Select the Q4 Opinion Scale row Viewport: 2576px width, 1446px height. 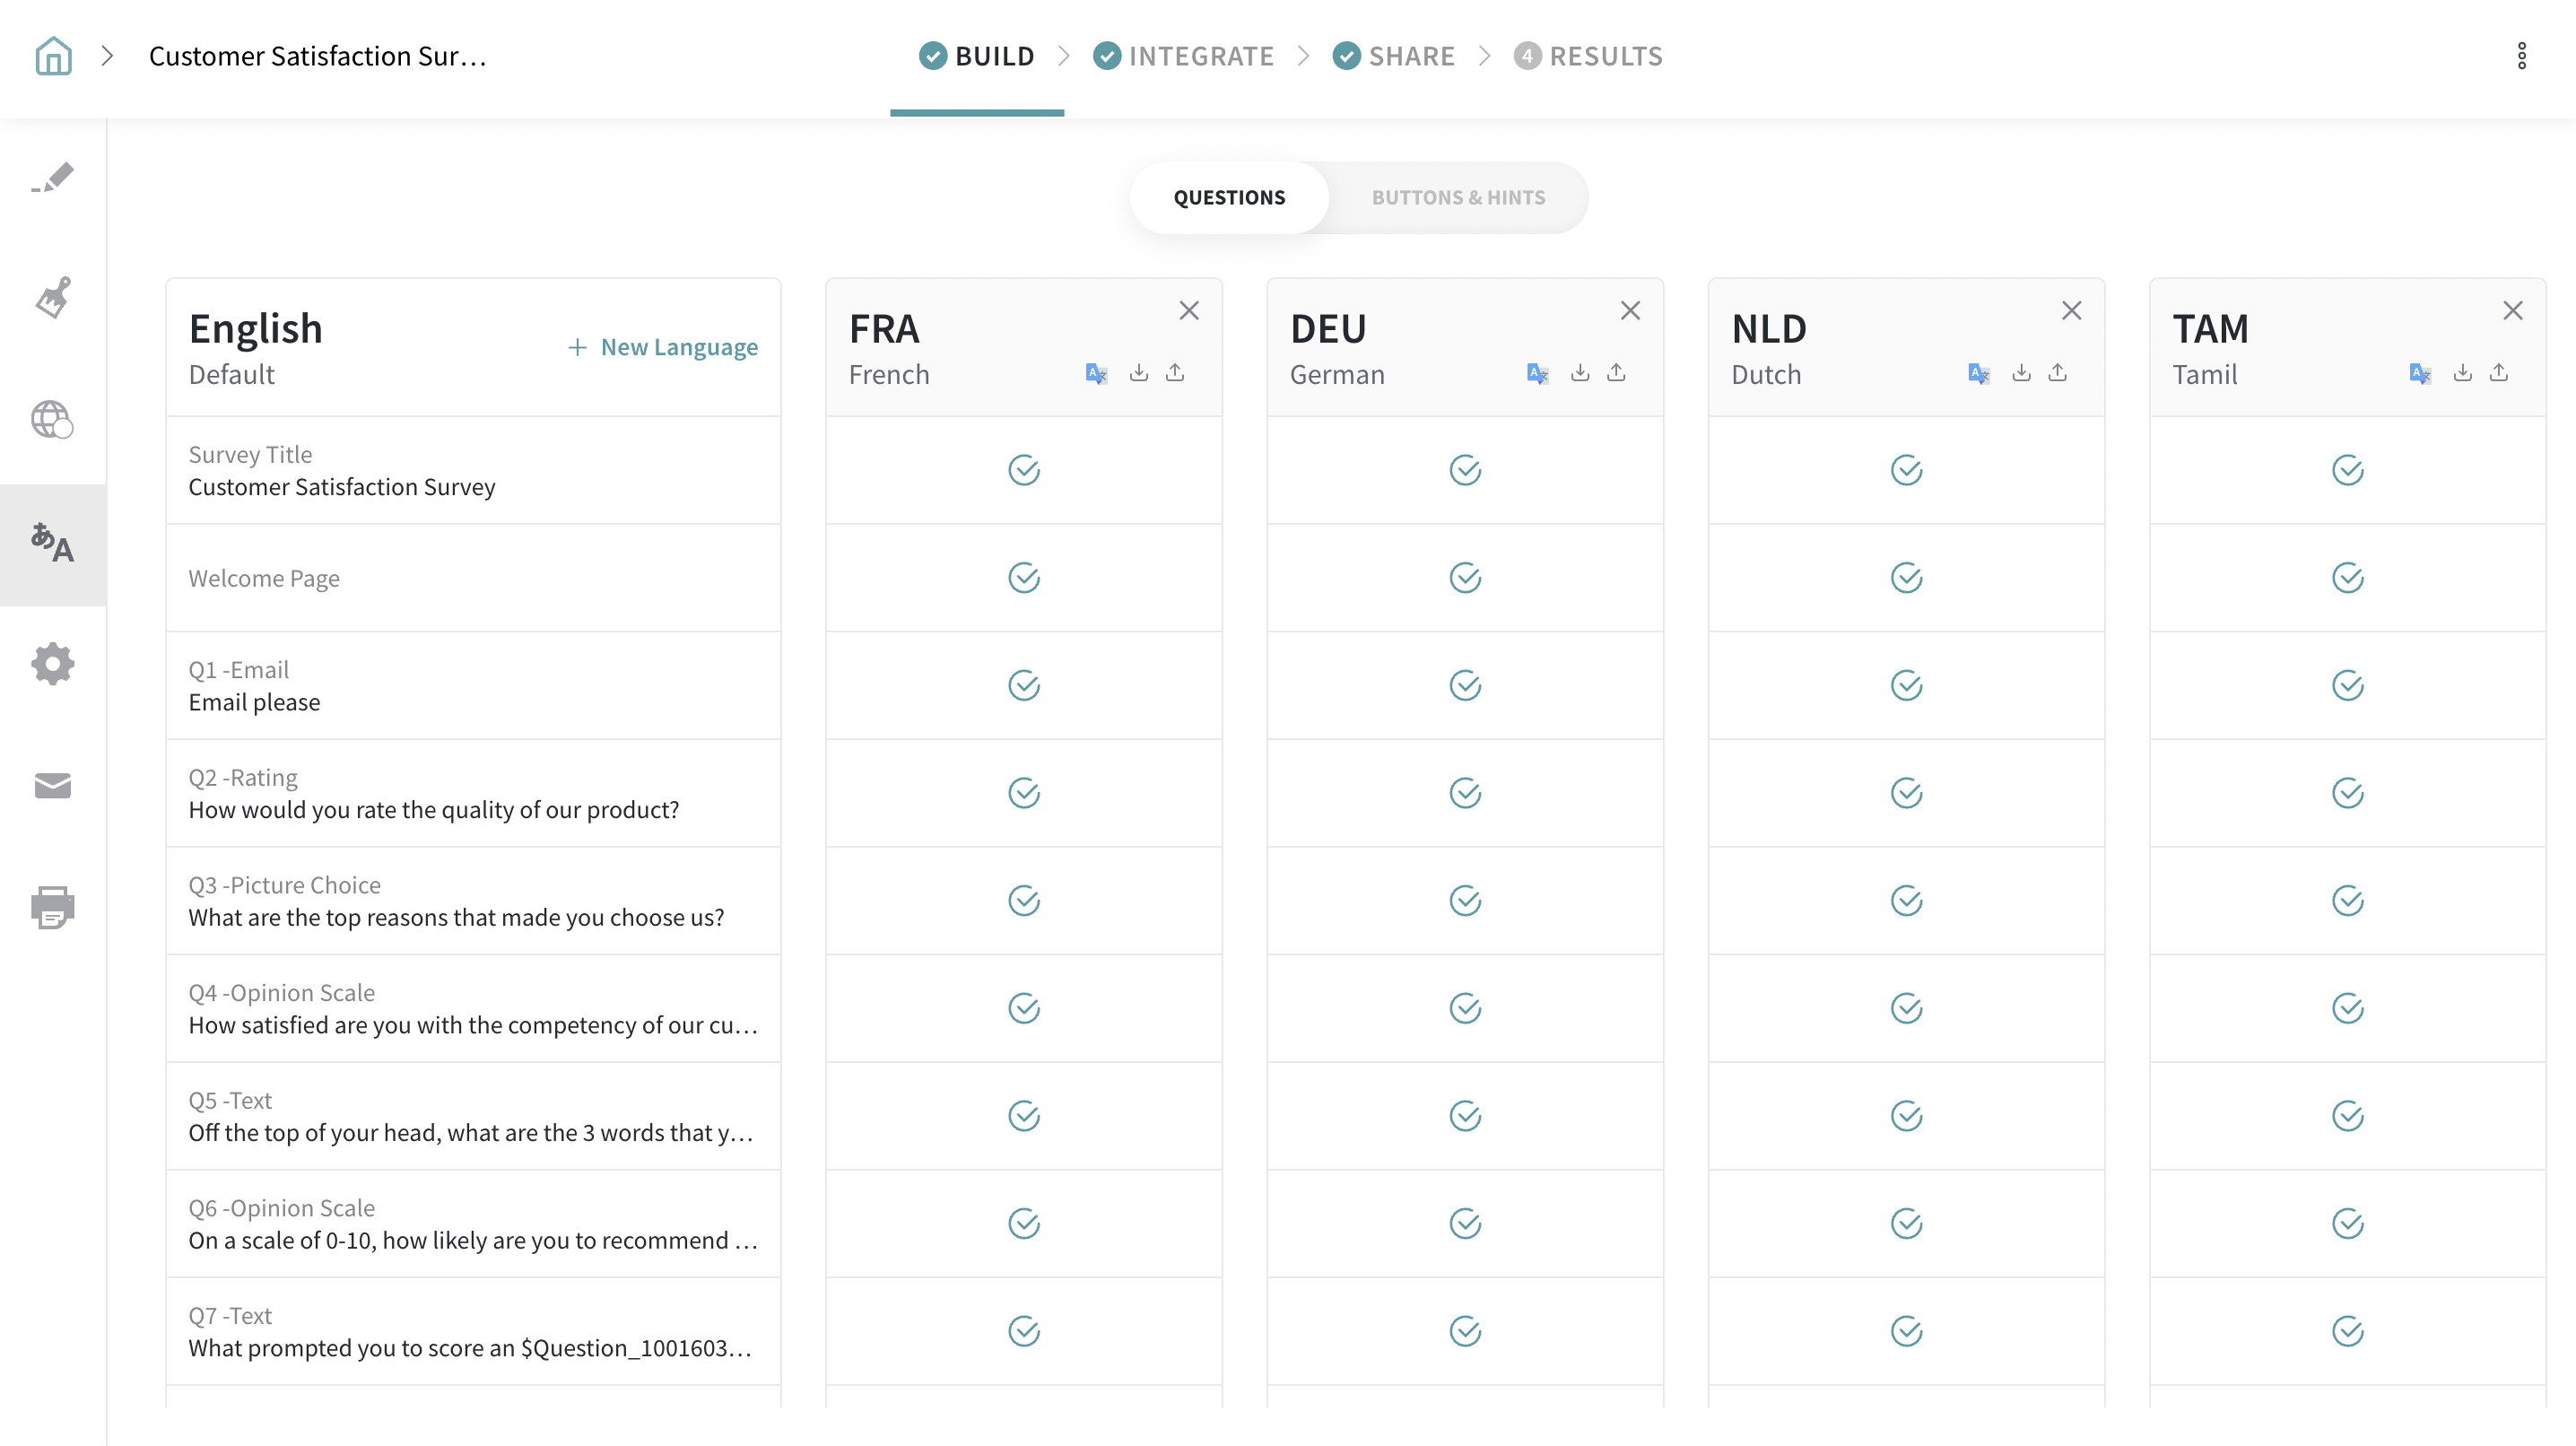point(473,1009)
